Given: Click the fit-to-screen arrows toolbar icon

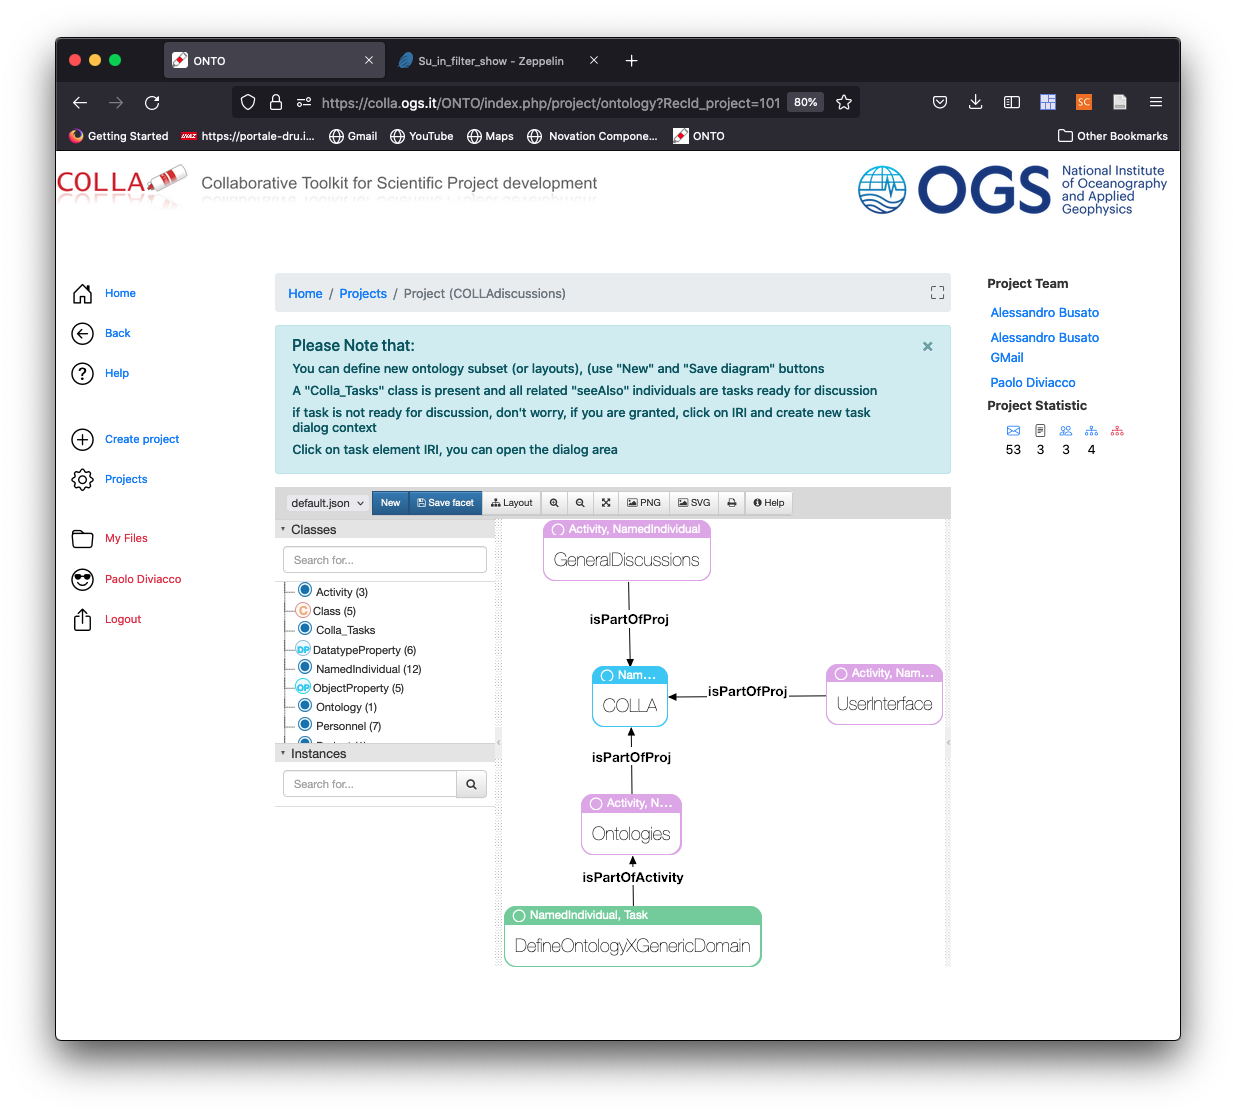Looking at the screenshot, I should pyautogui.click(x=606, y=503).
